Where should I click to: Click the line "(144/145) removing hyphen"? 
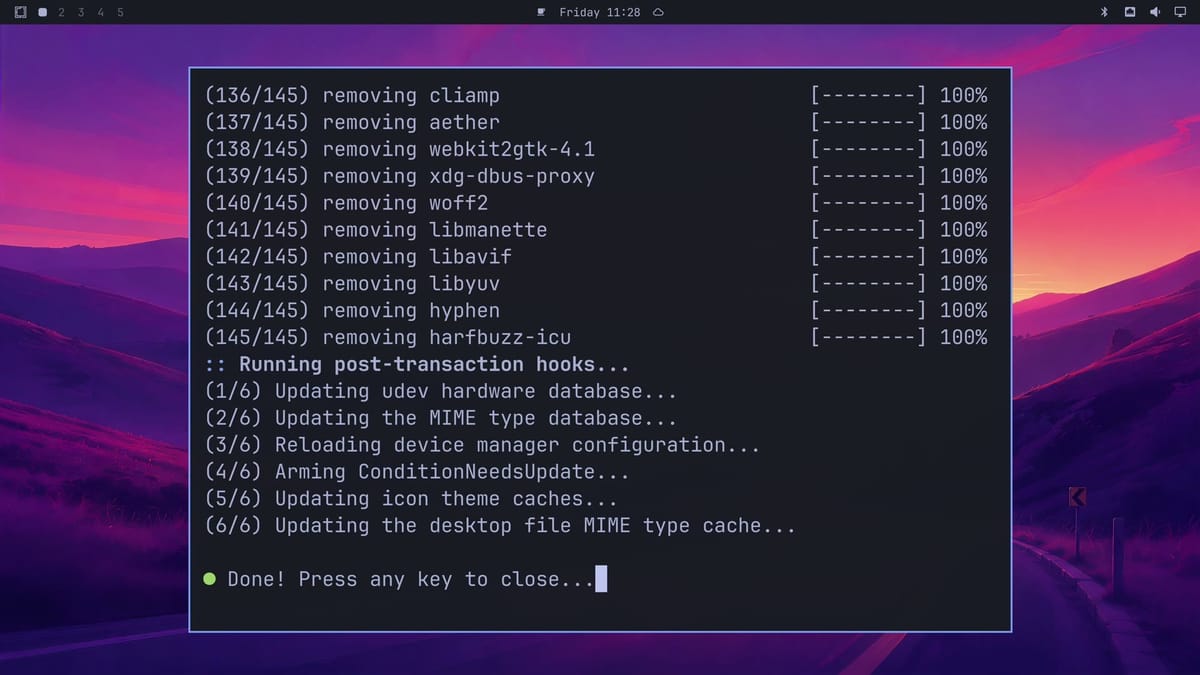[x=352, y=311]
